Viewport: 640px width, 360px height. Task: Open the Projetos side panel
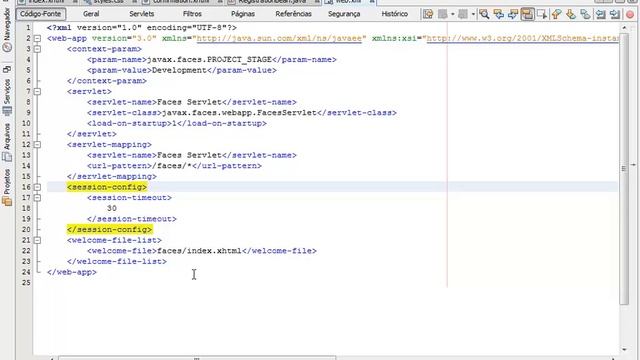click(7, 187)
